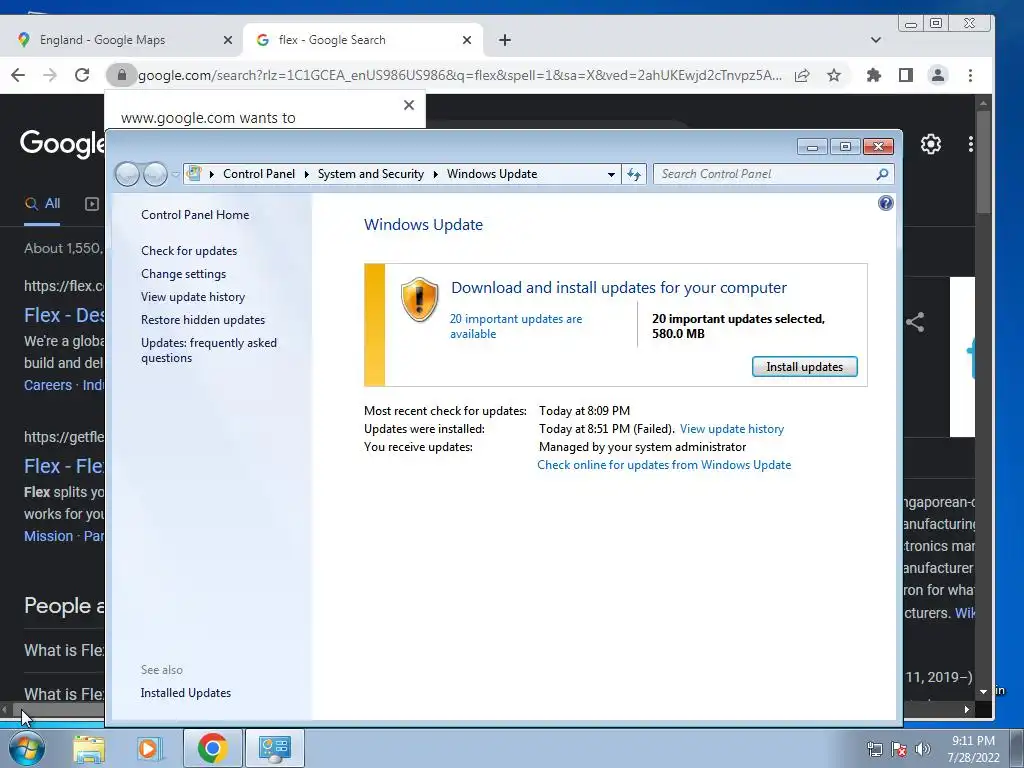Open Restore hidden updates
The image size is (1024, 768).
click(203, 320)
